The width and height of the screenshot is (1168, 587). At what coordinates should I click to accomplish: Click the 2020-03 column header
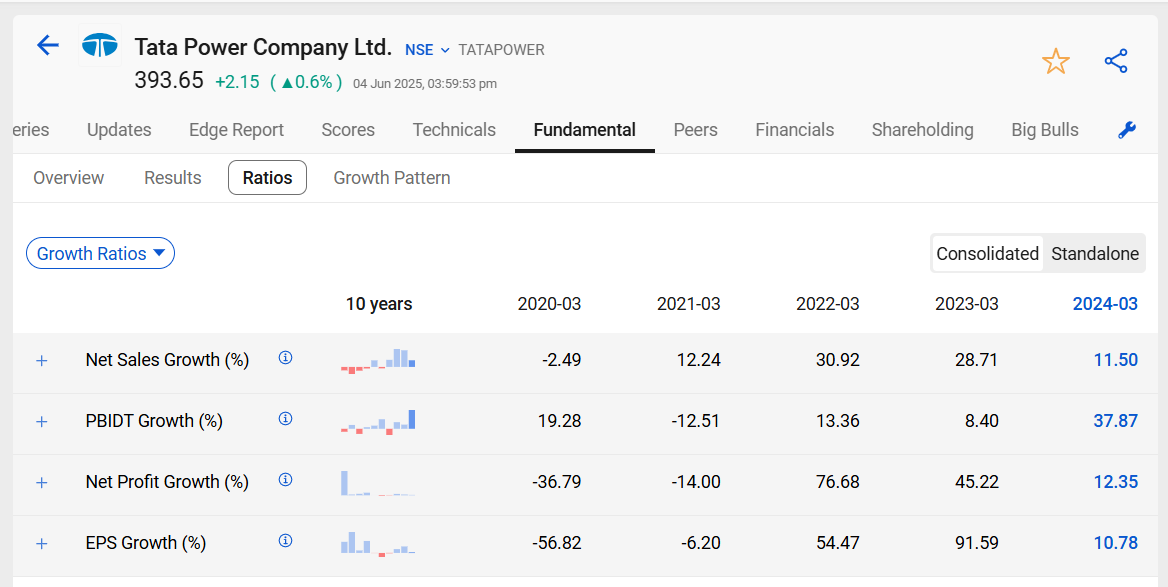click(549, 304)
